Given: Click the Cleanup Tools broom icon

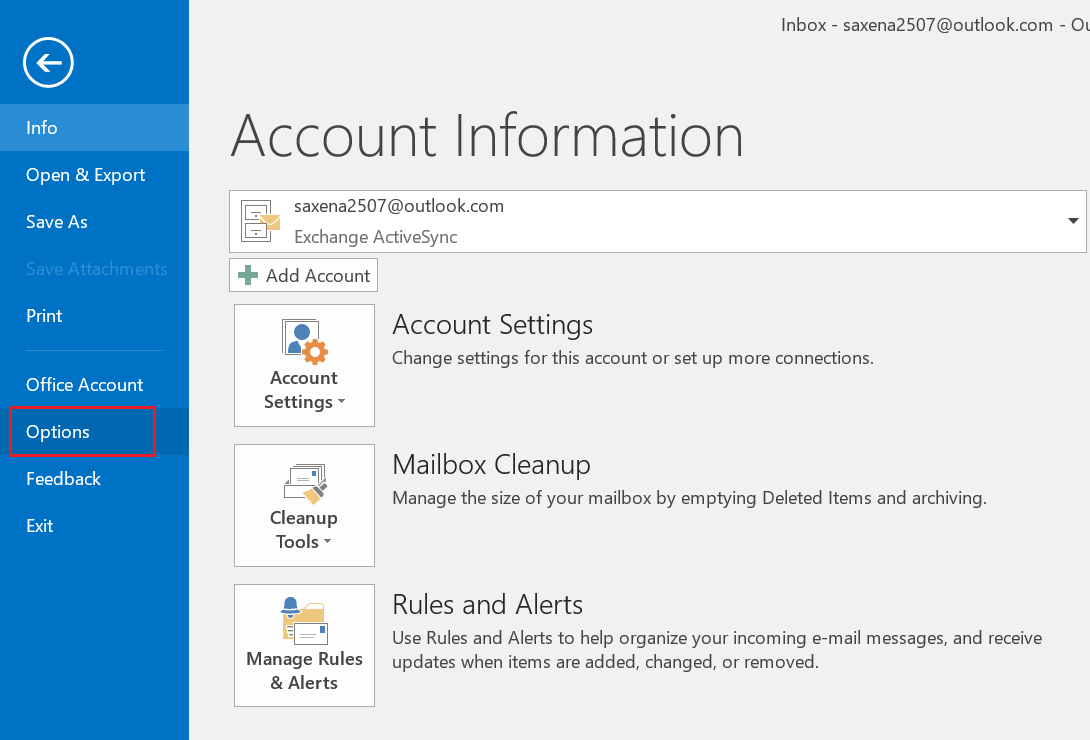Looking at the screenshot, I should pyautogui.click(x=304, y=482).
